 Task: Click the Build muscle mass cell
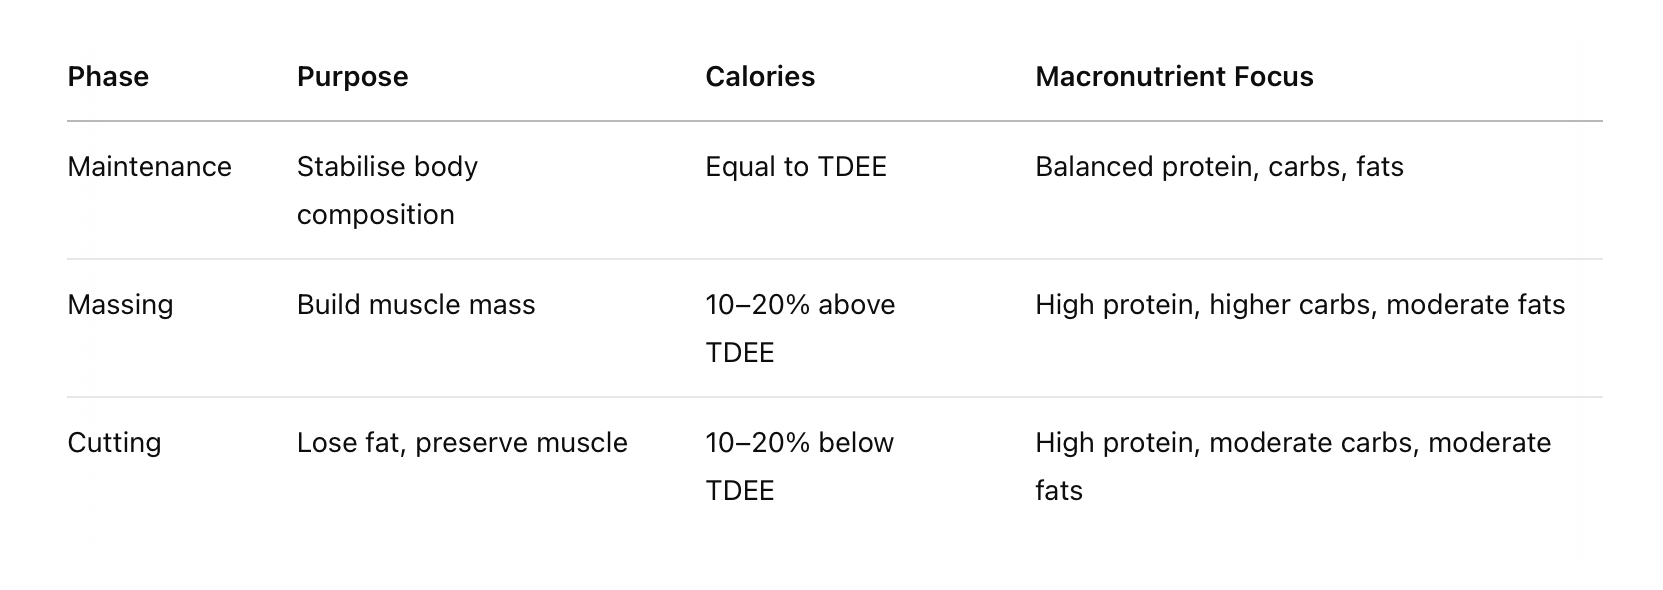click(x=416, y=305)
